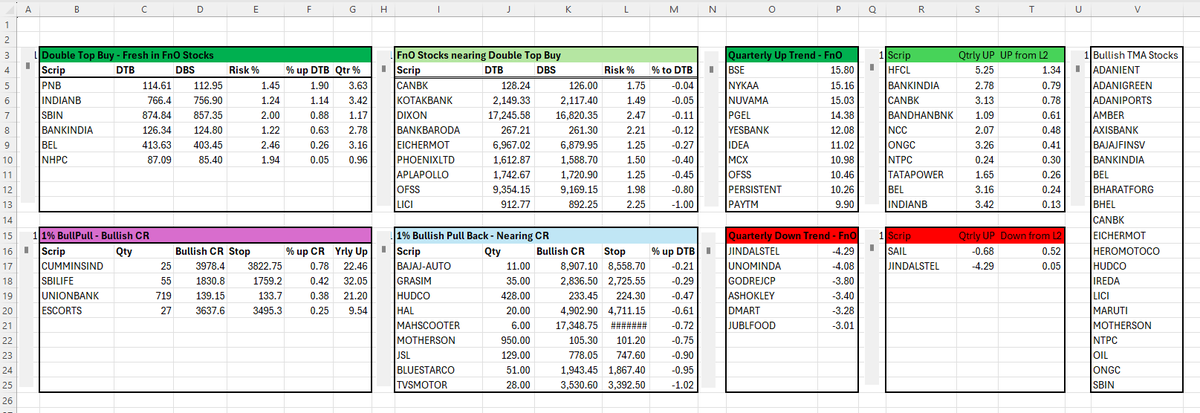This screenshot has height=413, width=1200.
Task: Select JUBLFOOD value -3.01
Action: [838, 325]
